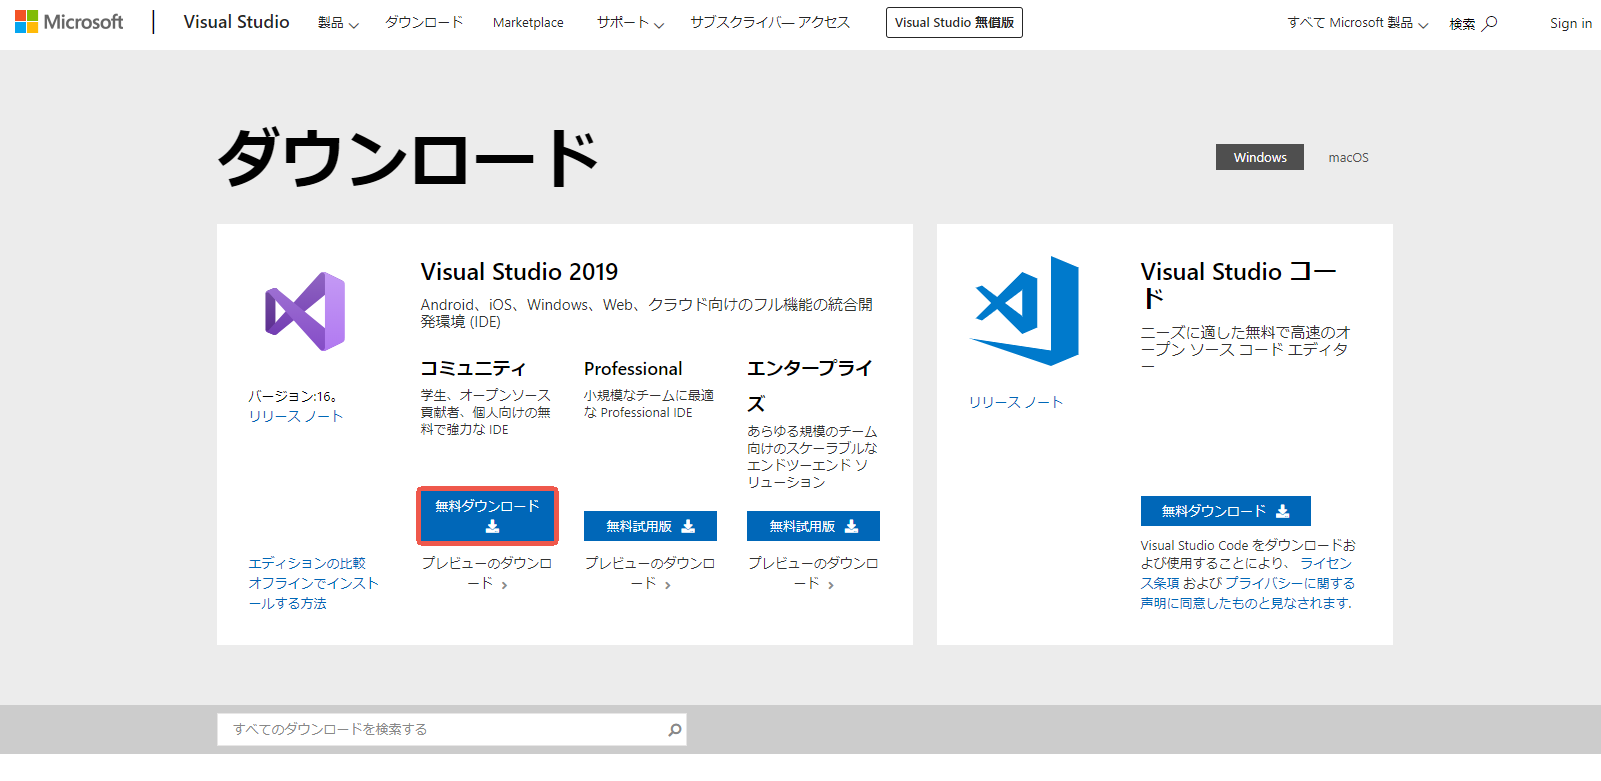Switch to the Windows platform toggle

click(1259, 157)
